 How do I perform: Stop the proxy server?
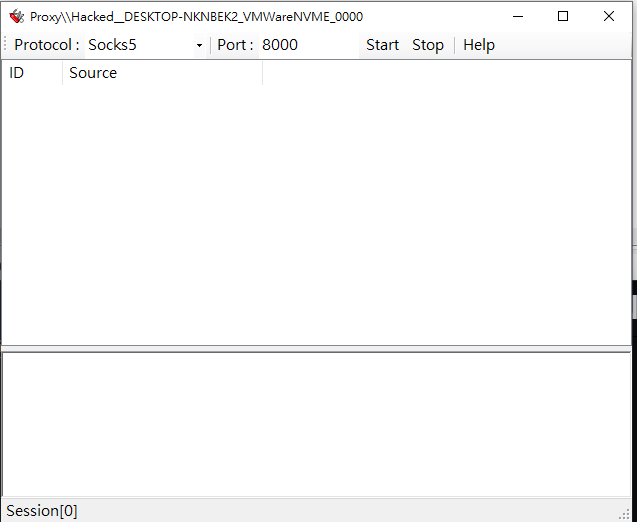(x=427, y=45)
